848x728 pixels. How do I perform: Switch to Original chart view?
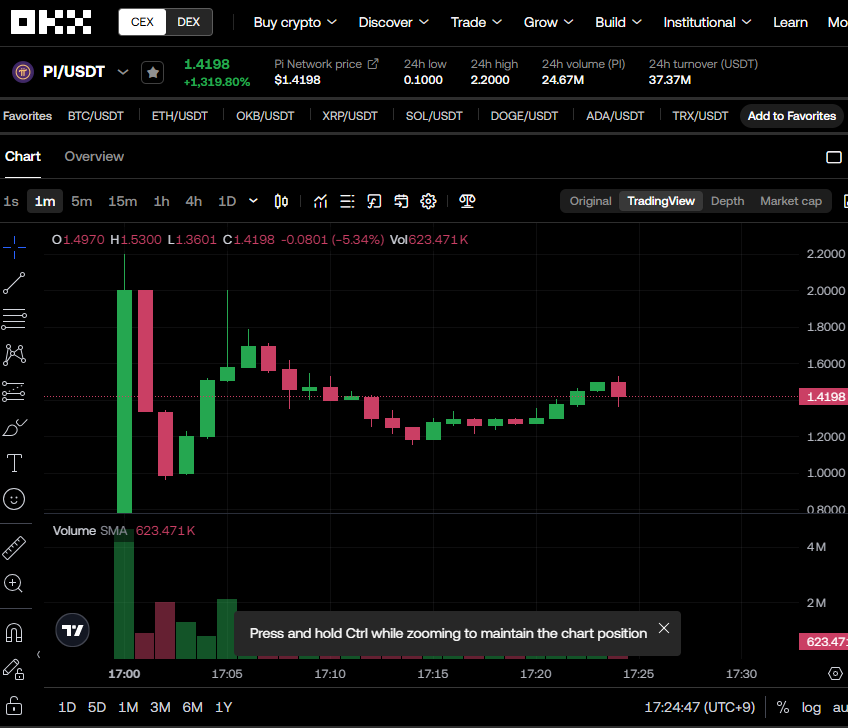click(590, 201)
